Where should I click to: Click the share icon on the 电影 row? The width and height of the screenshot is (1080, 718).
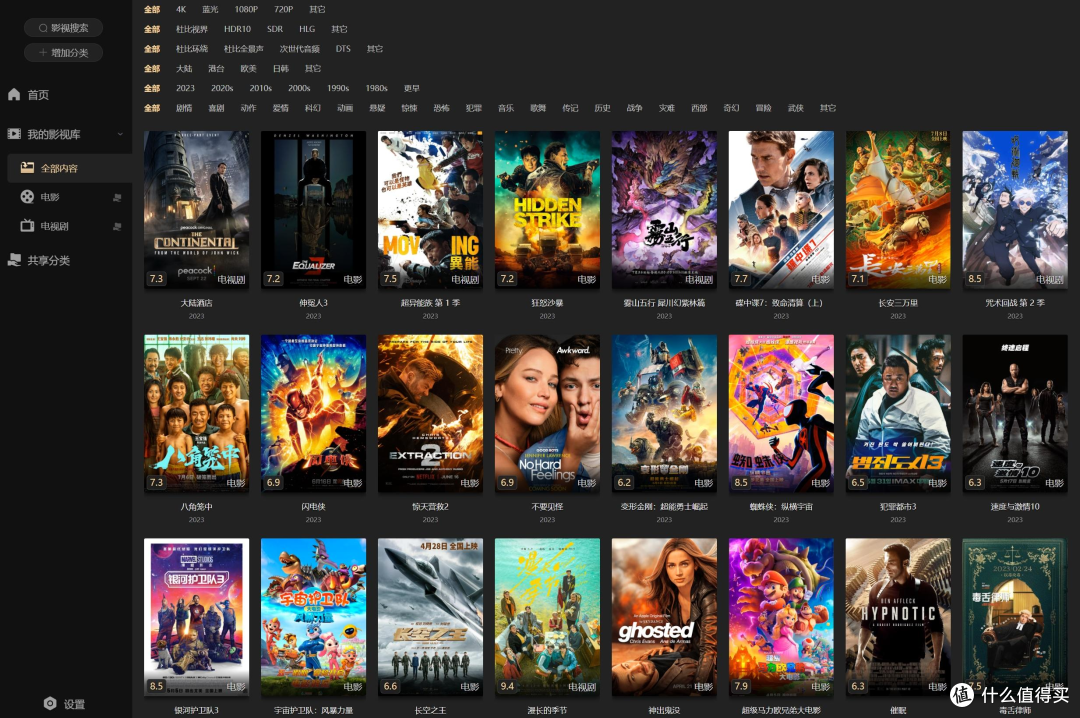pos(117,198)
